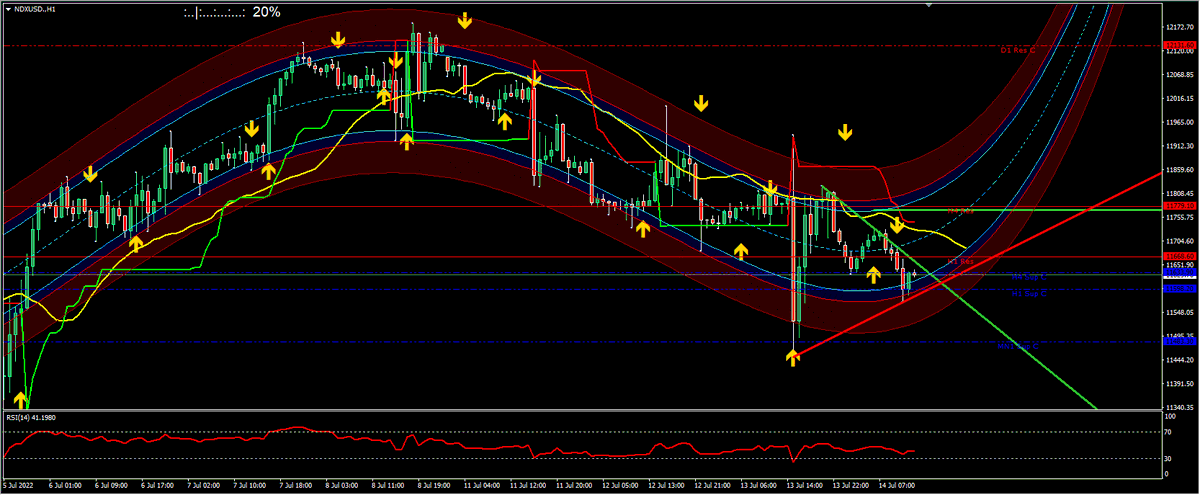
Task: Click the red 11668.65 price tag
Action: (1180, 257)
